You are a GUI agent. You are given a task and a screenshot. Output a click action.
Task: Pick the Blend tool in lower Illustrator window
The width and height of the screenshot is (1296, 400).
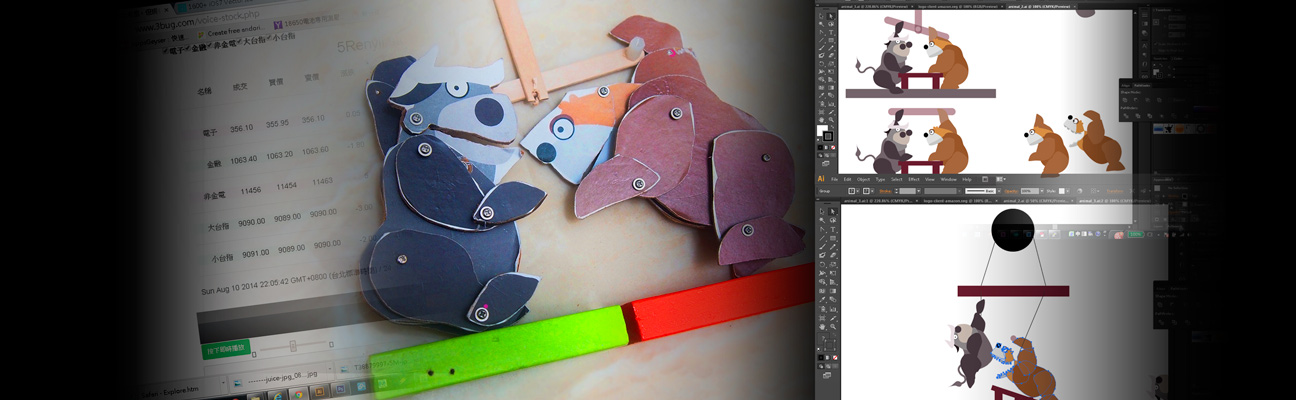833,300
